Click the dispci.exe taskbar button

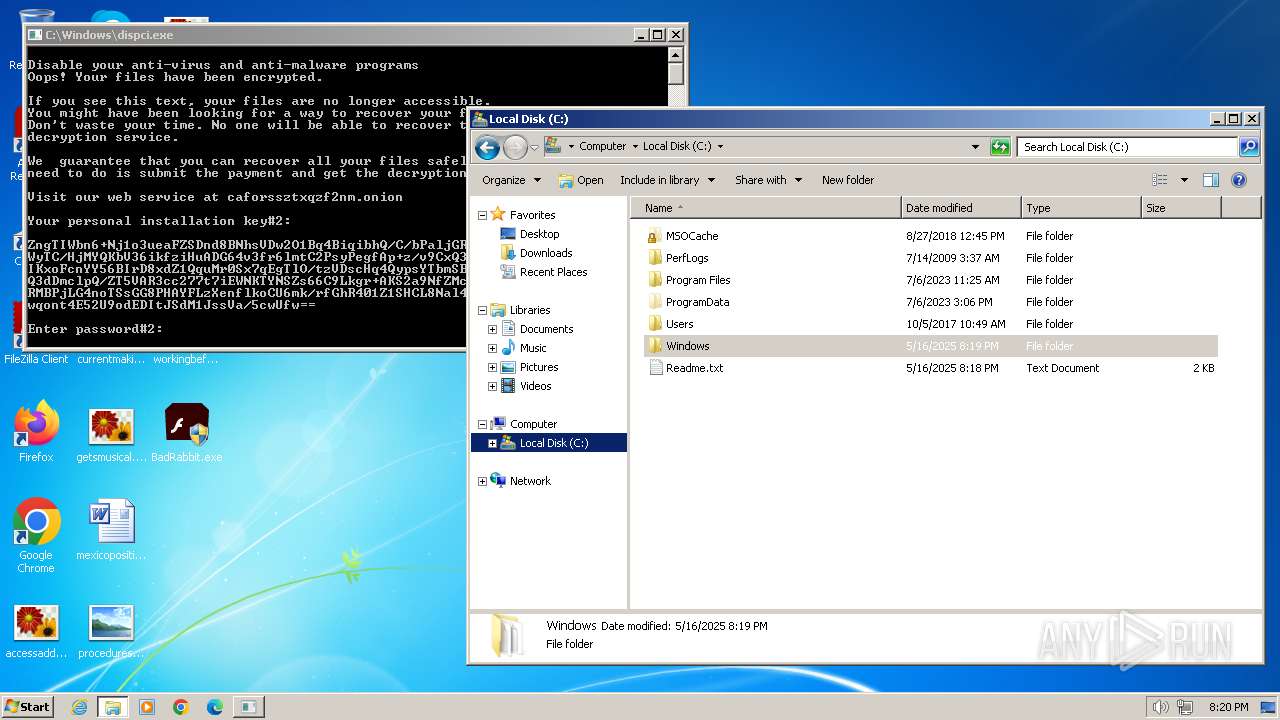point(249,707)
